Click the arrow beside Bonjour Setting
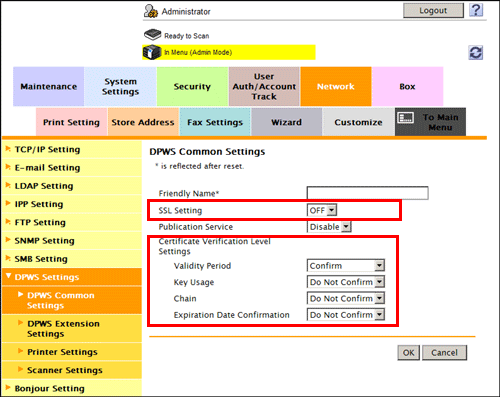 pos(8,388)
